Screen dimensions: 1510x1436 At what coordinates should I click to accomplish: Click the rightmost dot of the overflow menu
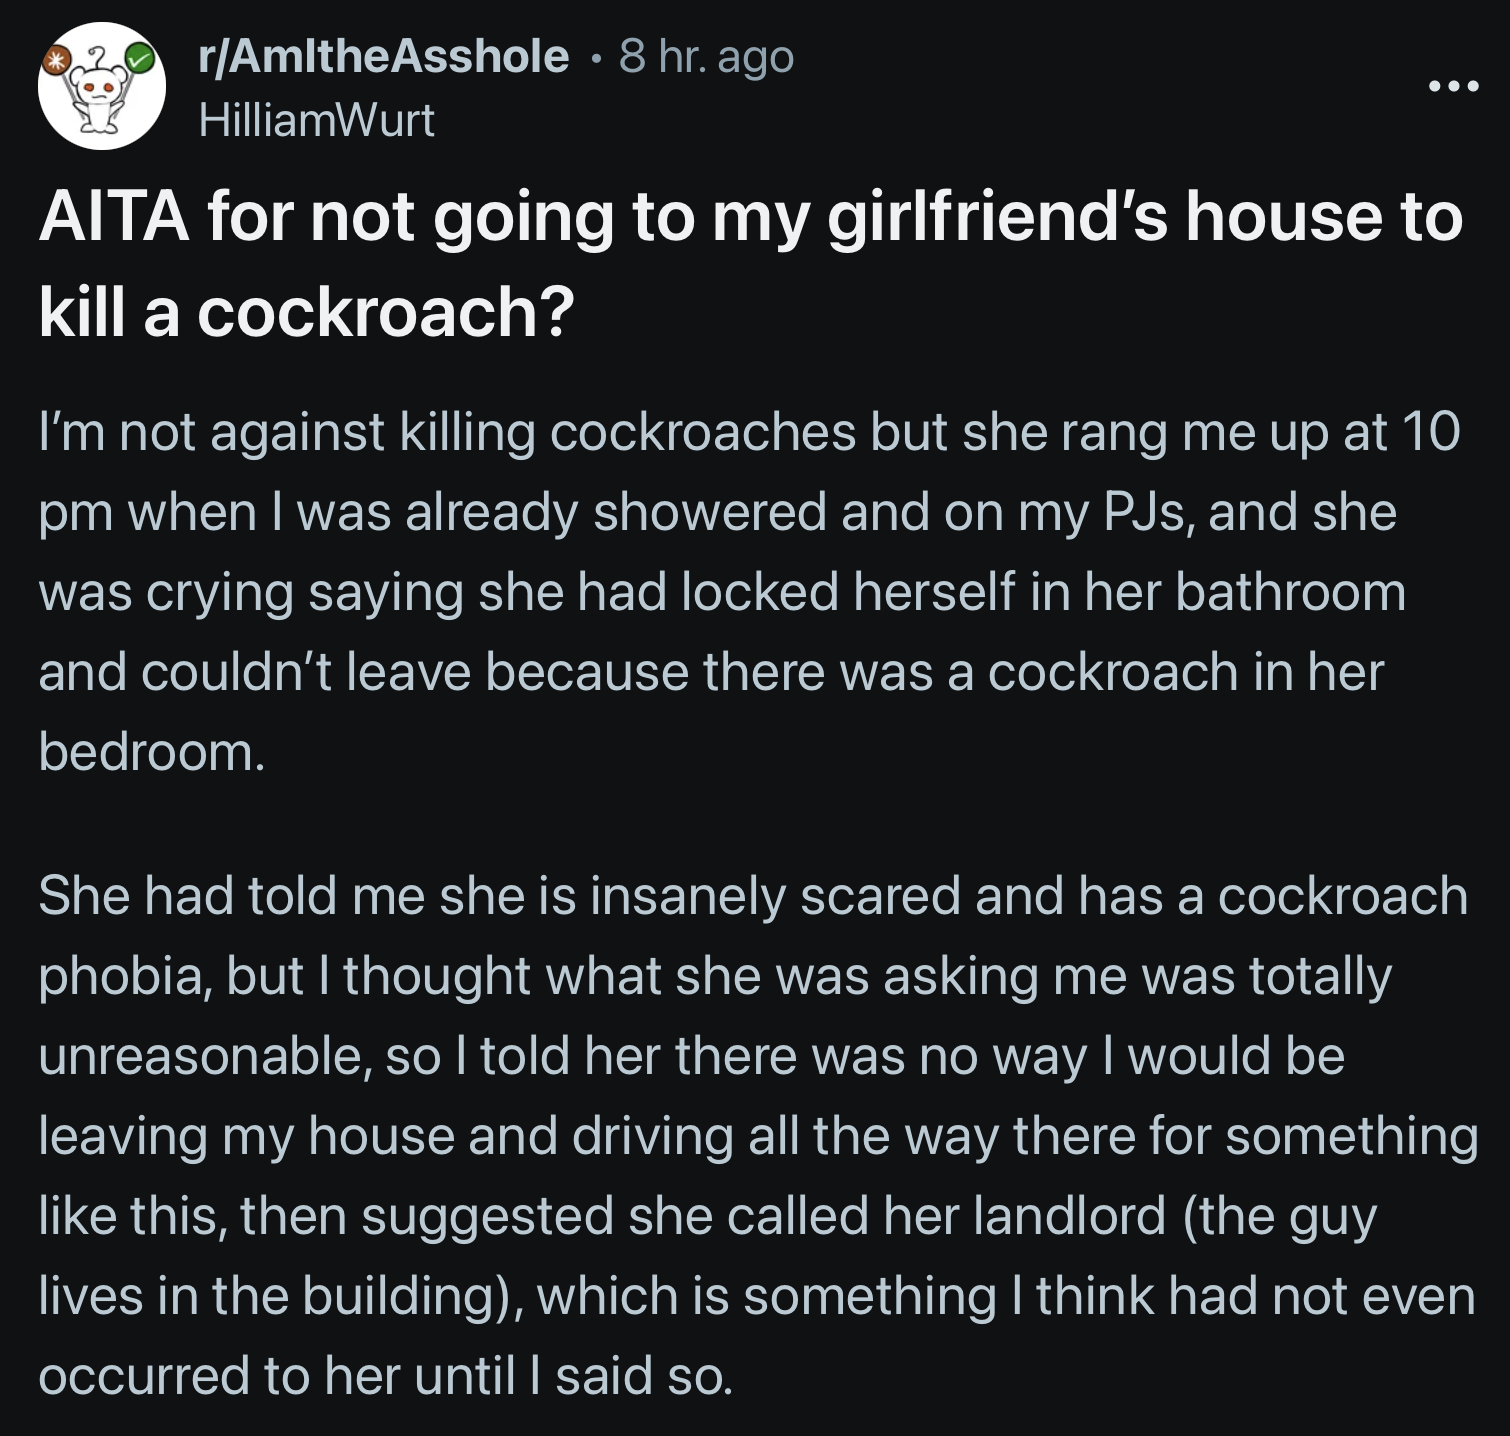[x=1472, y=88]
